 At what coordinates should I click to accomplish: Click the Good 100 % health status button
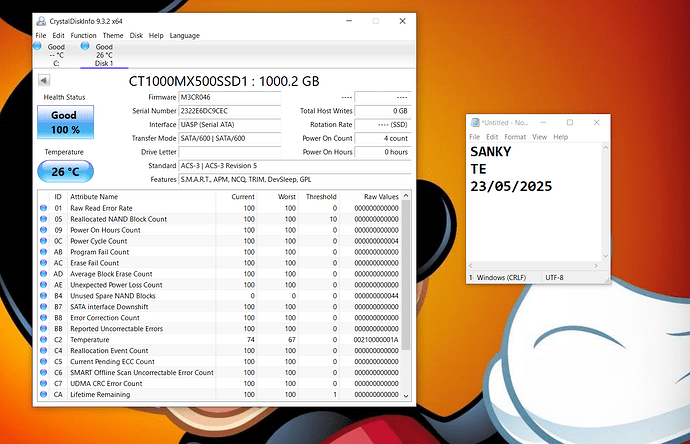tap(65, 122)
